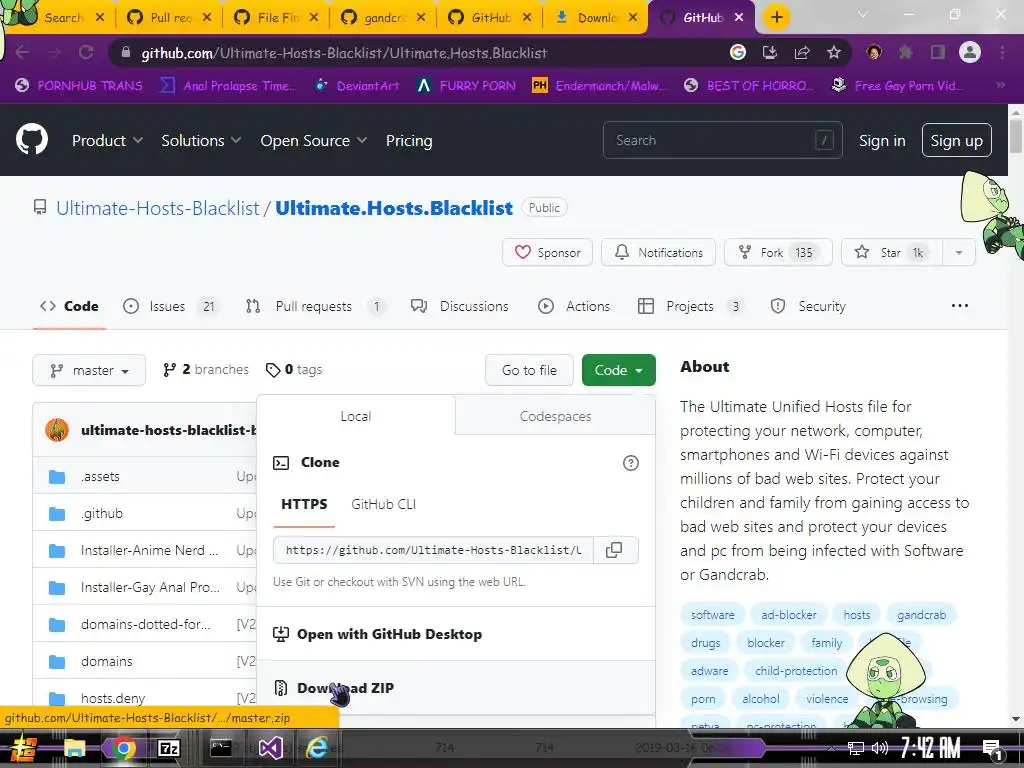Open the Chrome three-dot menu
1024x768 pixels.
[x=1002, y=52]
